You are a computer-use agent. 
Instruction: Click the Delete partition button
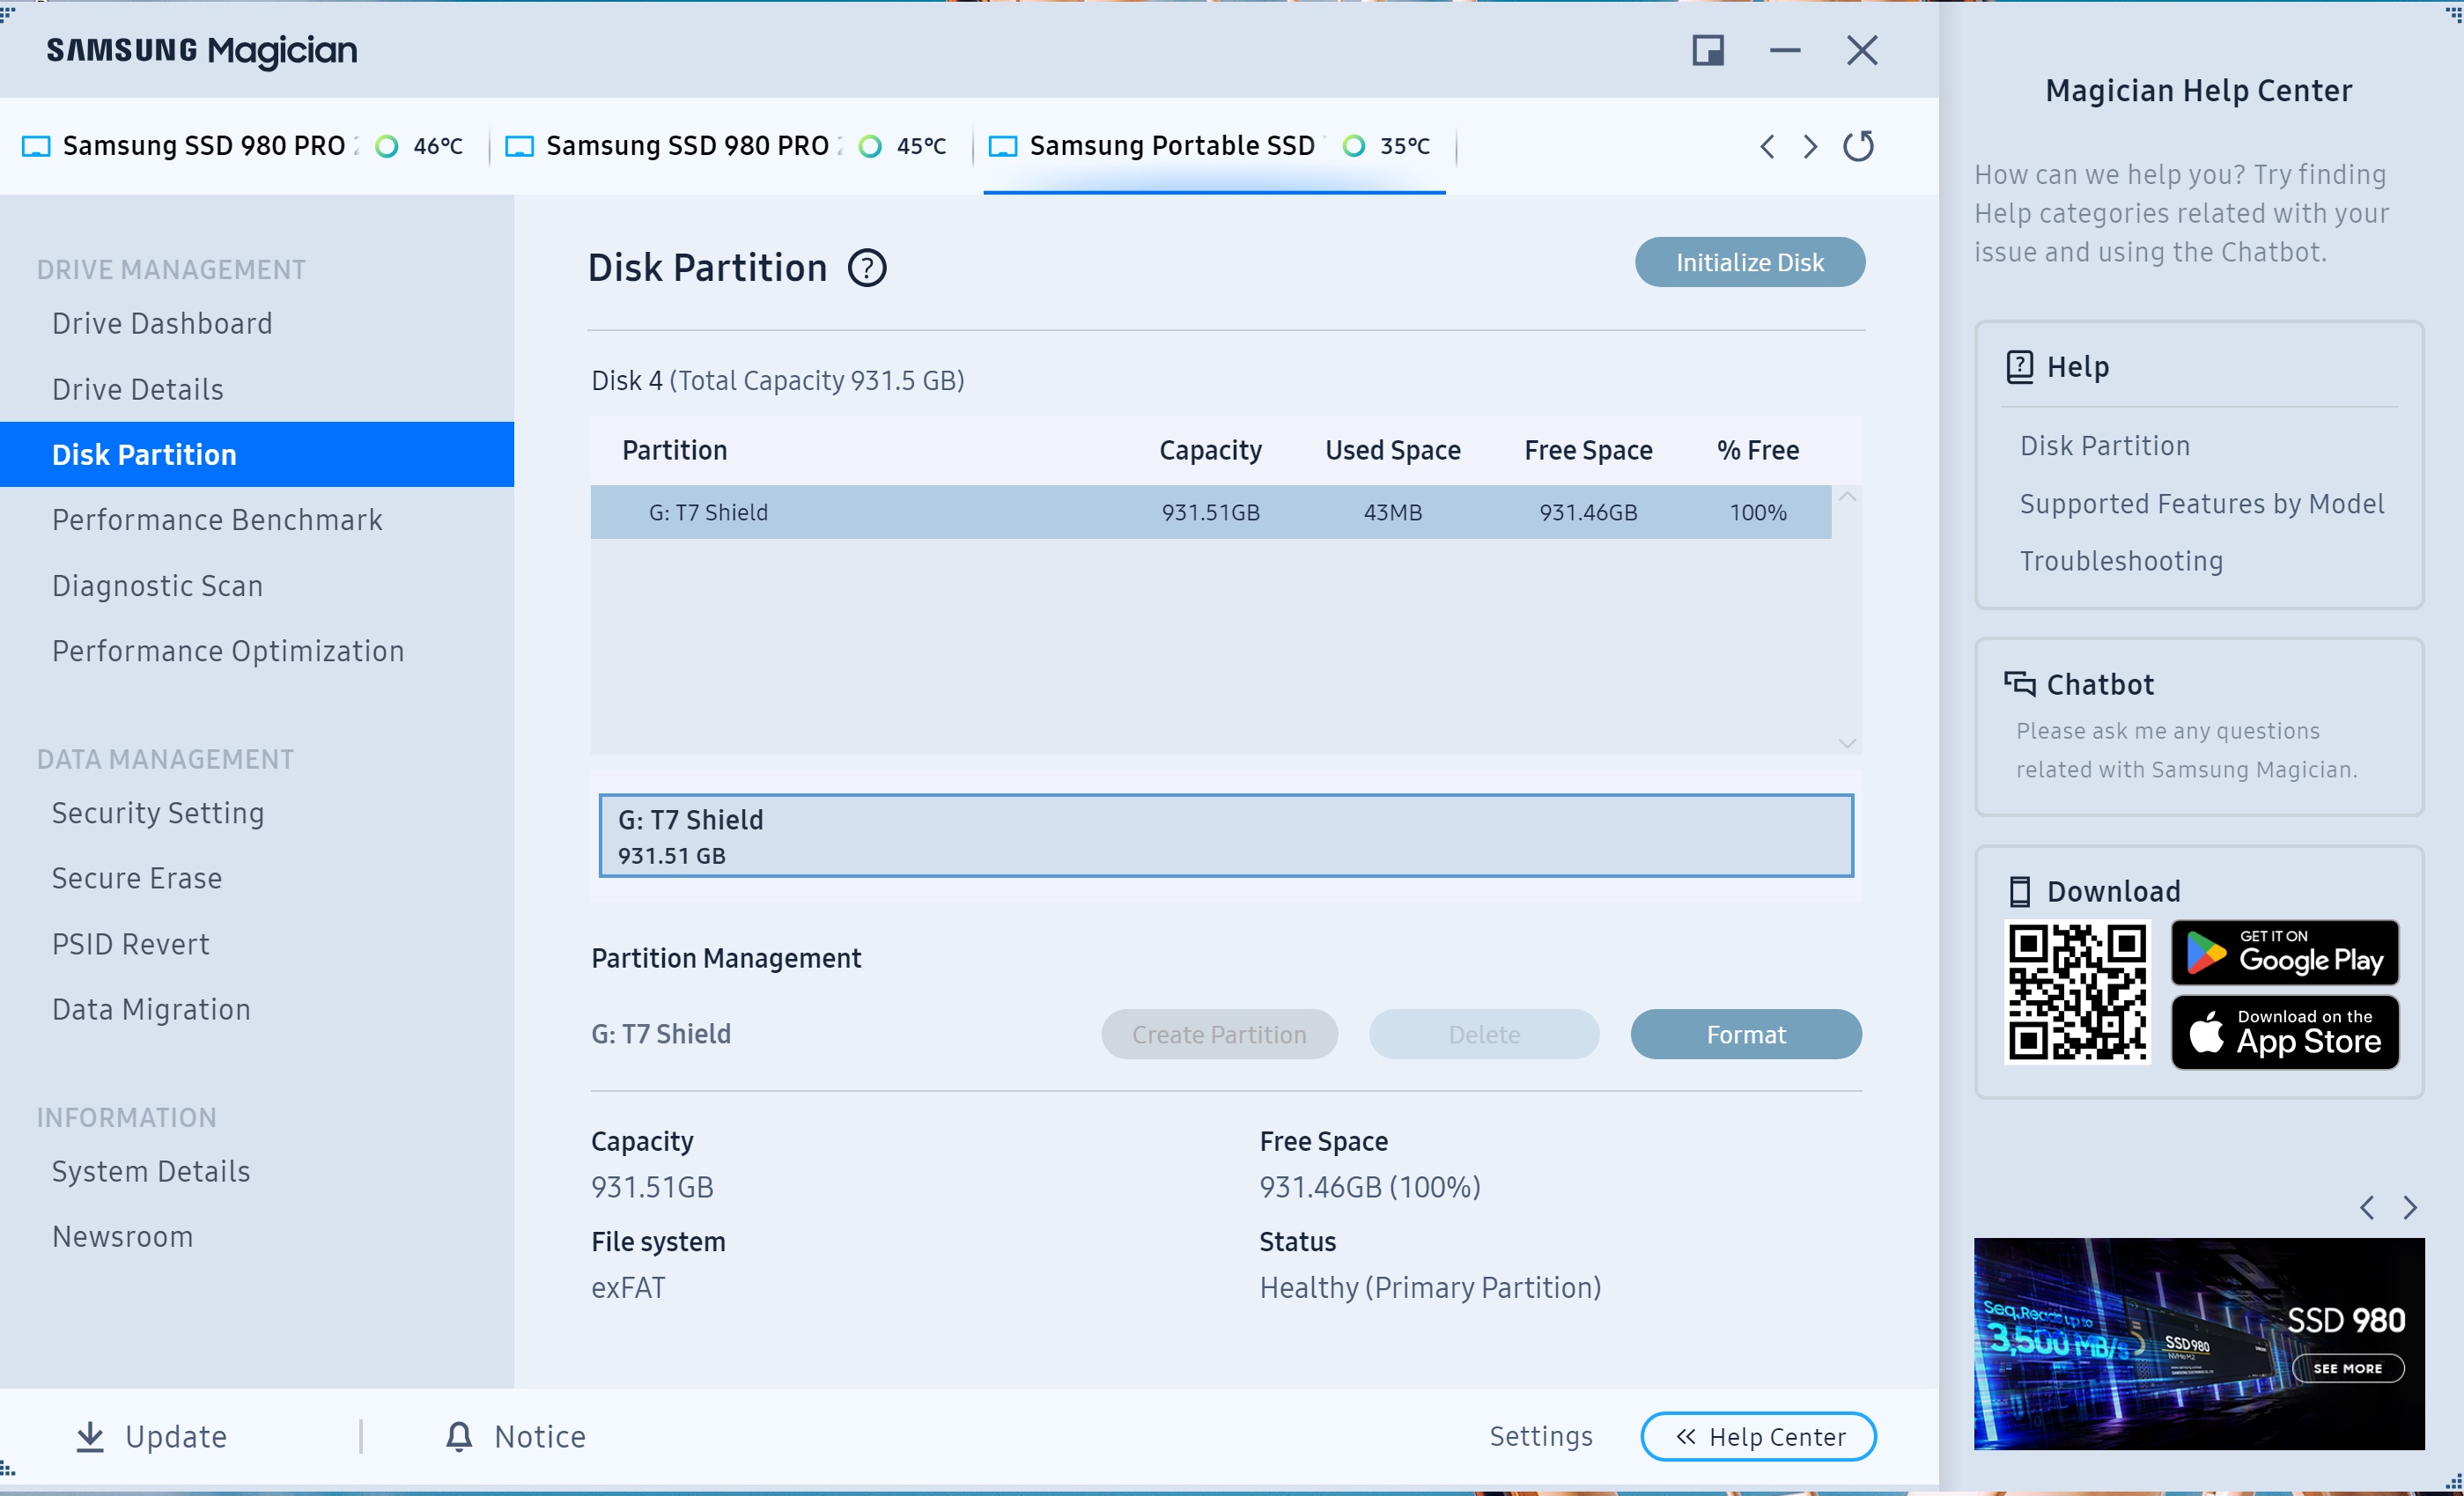pos(1484,1034)
